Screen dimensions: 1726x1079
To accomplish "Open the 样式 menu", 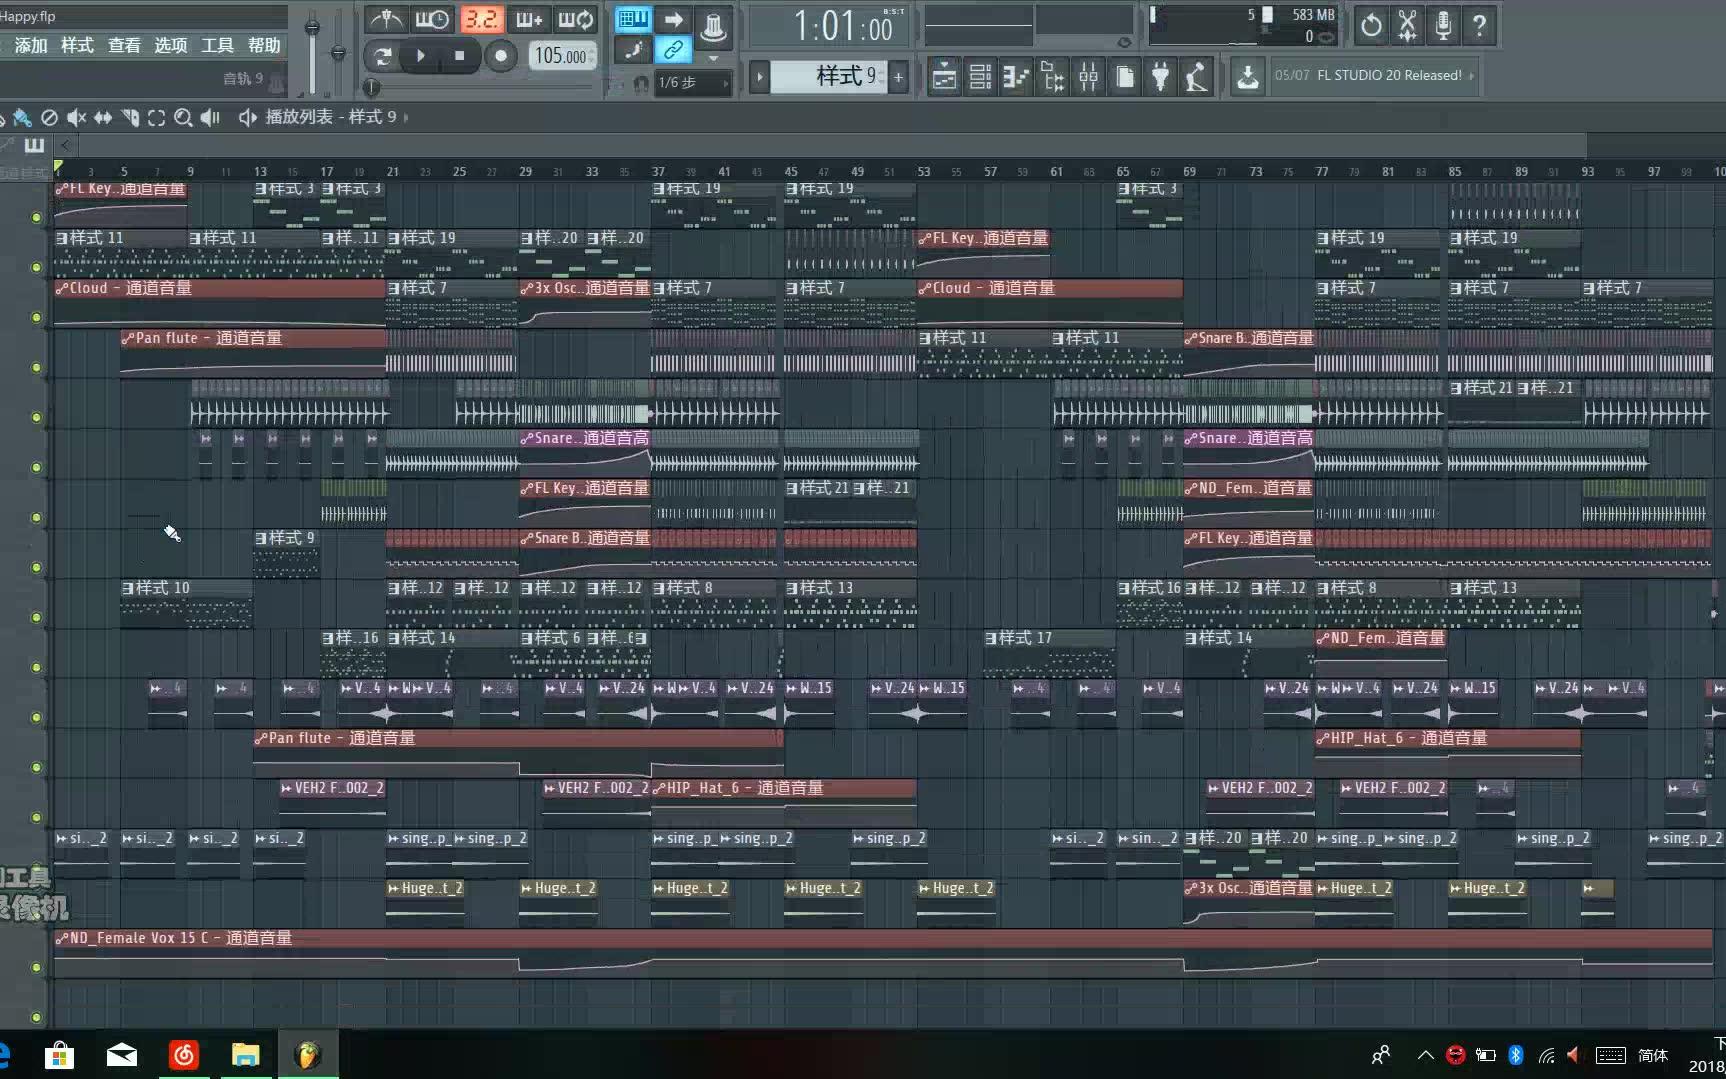I will (77, 45).
